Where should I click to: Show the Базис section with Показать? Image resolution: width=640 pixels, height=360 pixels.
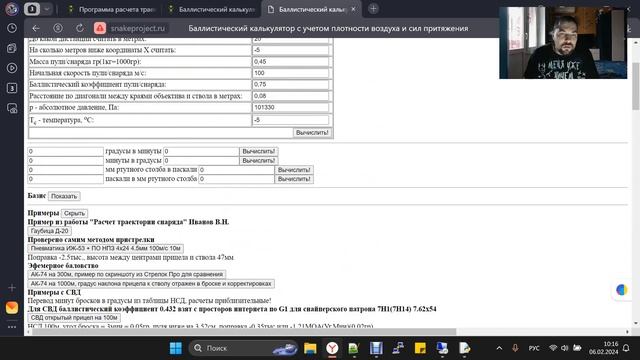[x=64, y=196]
